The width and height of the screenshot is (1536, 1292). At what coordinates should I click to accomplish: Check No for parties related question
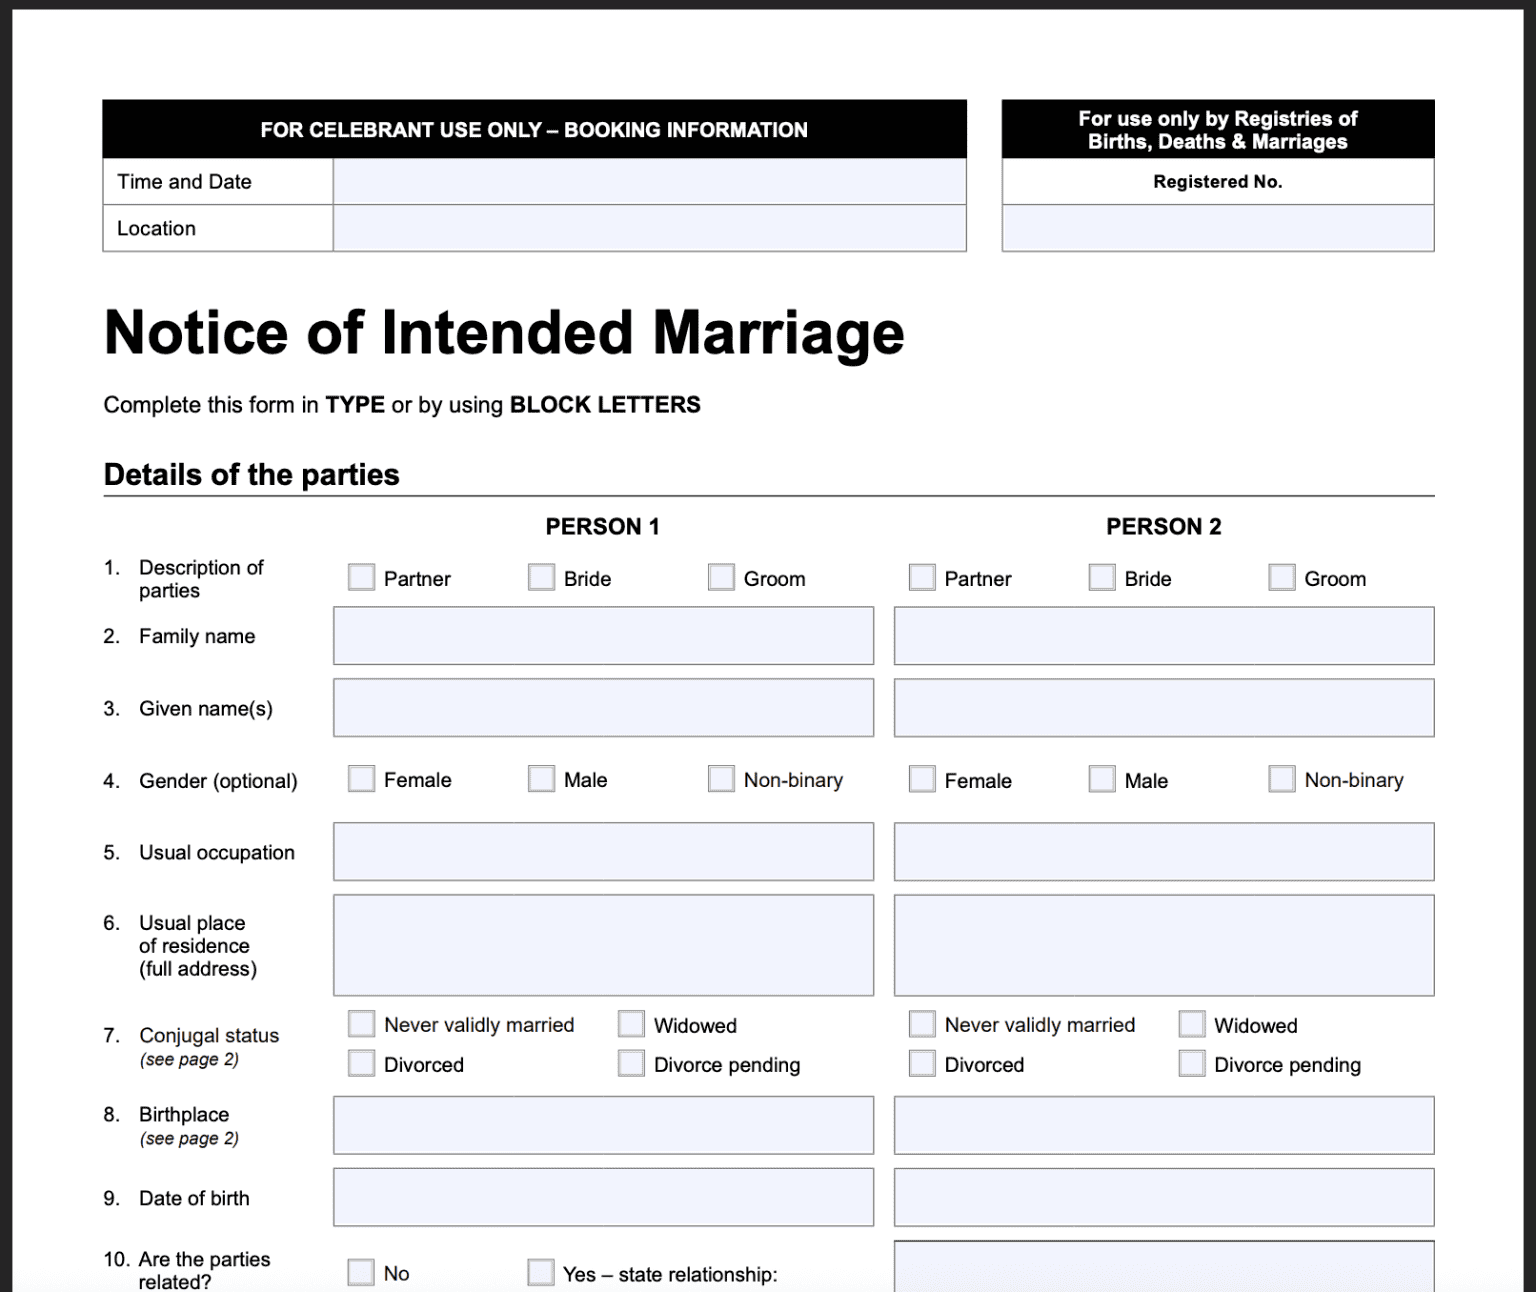point(361,1272)
